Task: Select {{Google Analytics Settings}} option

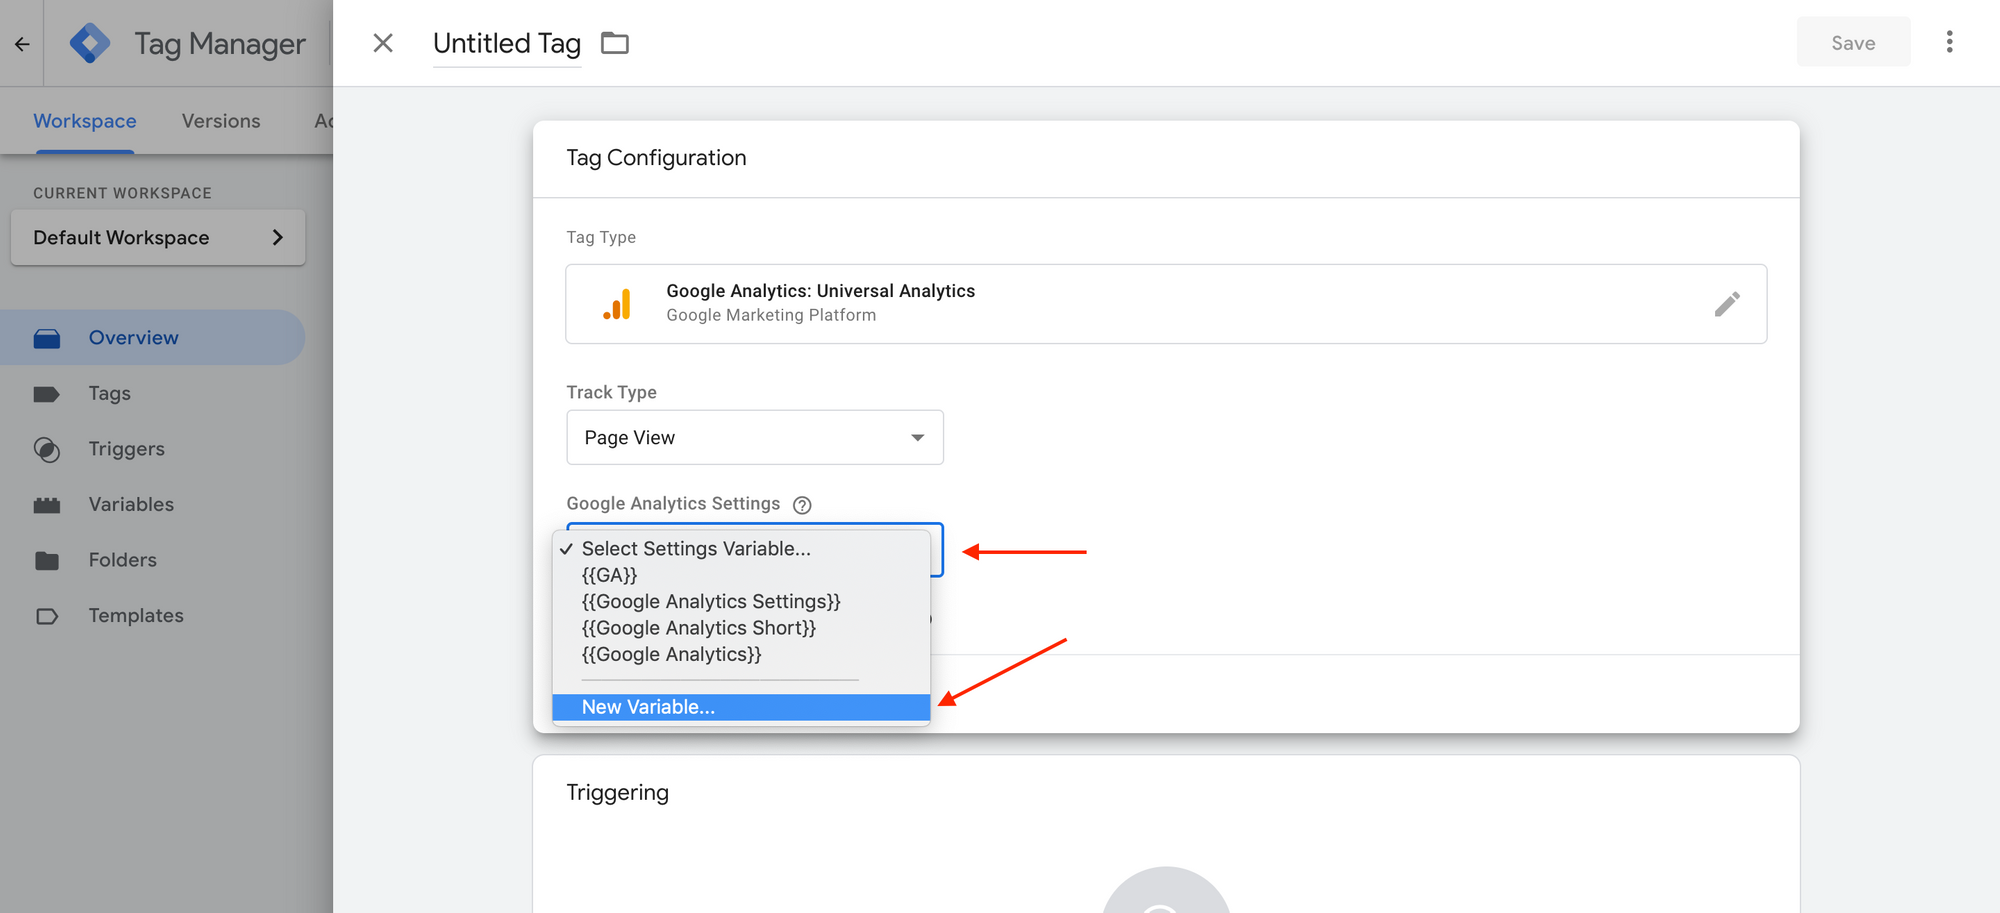Action: (741, 601)
